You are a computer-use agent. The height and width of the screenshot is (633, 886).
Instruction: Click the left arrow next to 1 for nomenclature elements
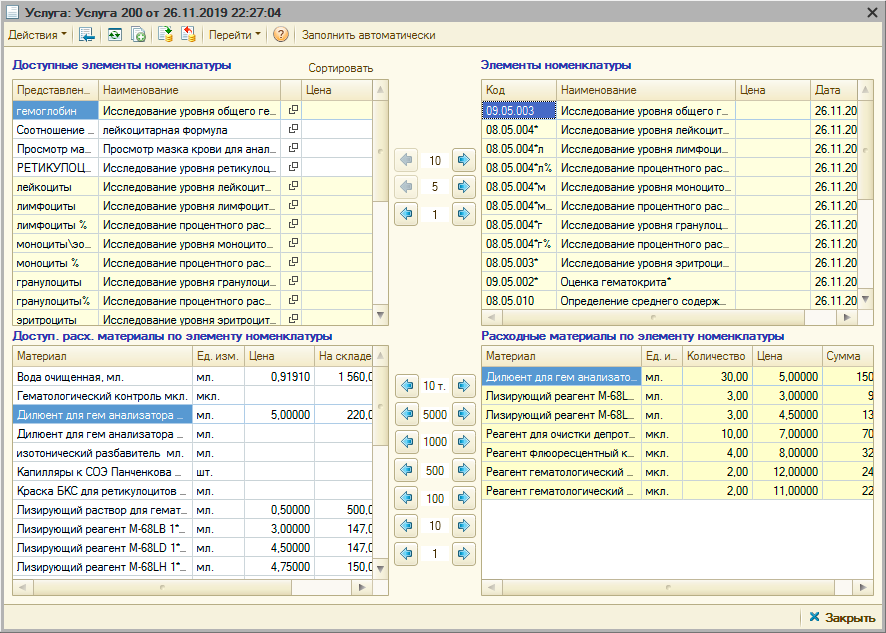tap(406, 214)
